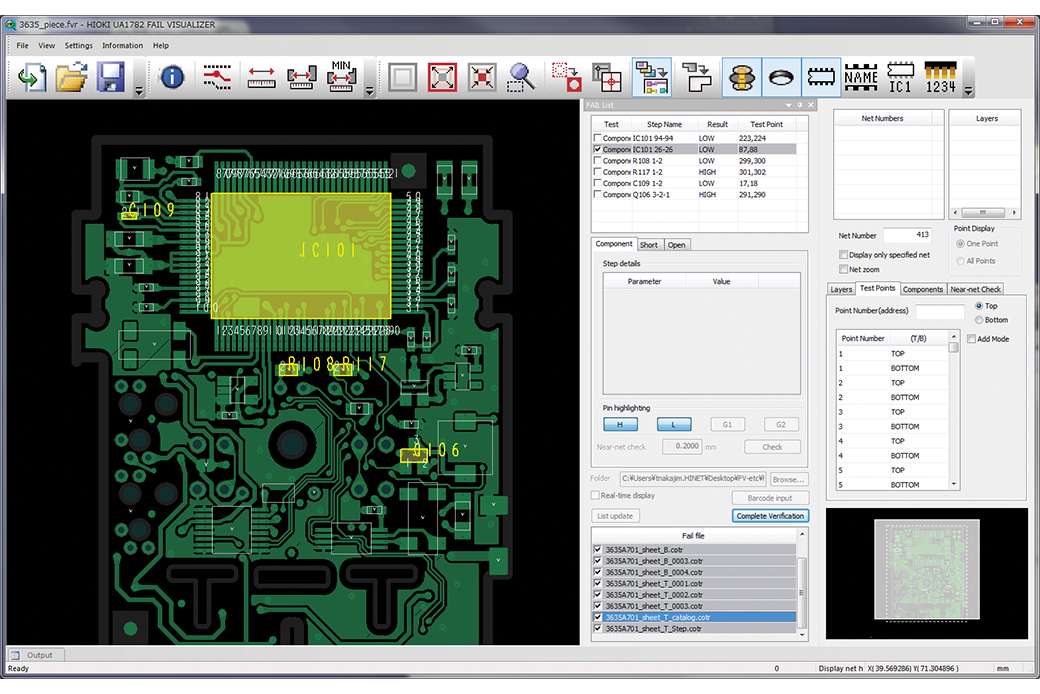Open the FAIL List panel menu arrow
The width and height of the screenshot is (1040, 694).
788,104
